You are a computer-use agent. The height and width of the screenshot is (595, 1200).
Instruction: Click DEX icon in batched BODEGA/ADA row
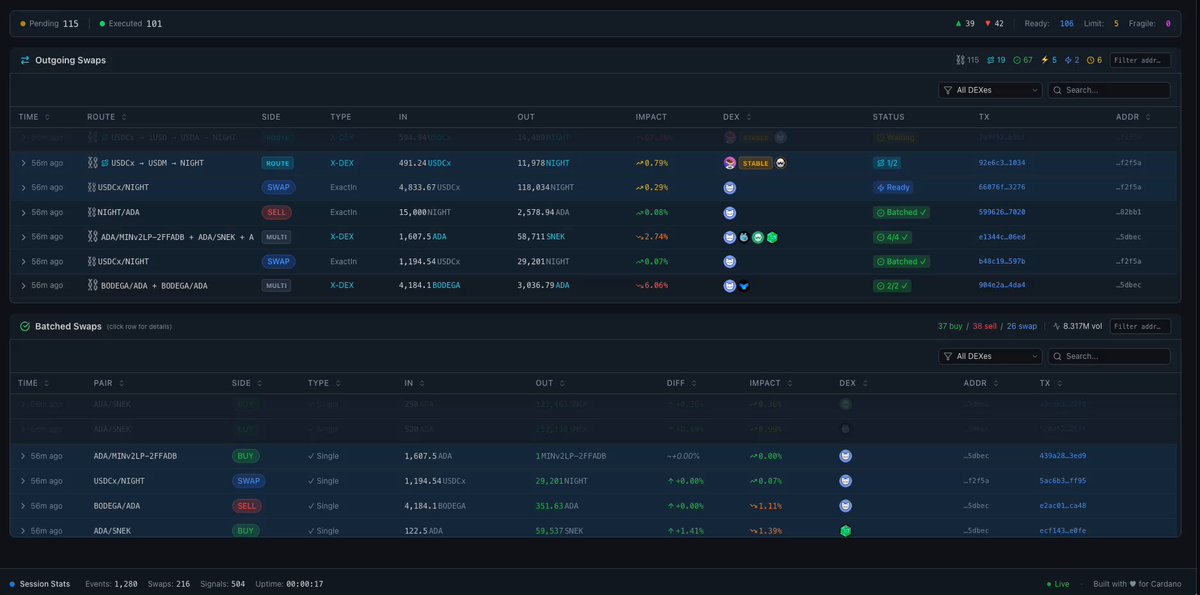click(845, 506)
